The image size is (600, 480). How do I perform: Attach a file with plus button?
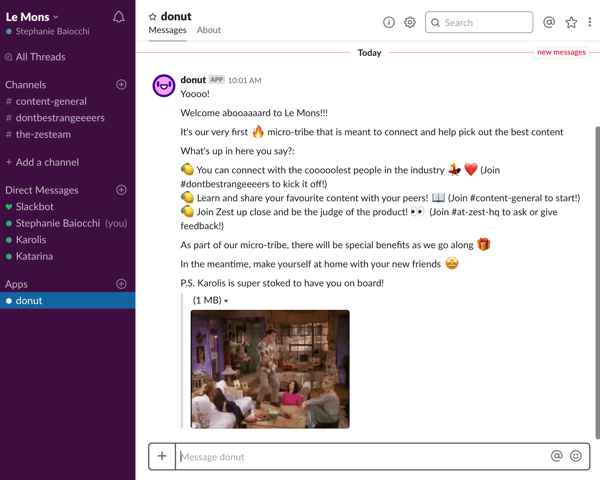point(162,456)
